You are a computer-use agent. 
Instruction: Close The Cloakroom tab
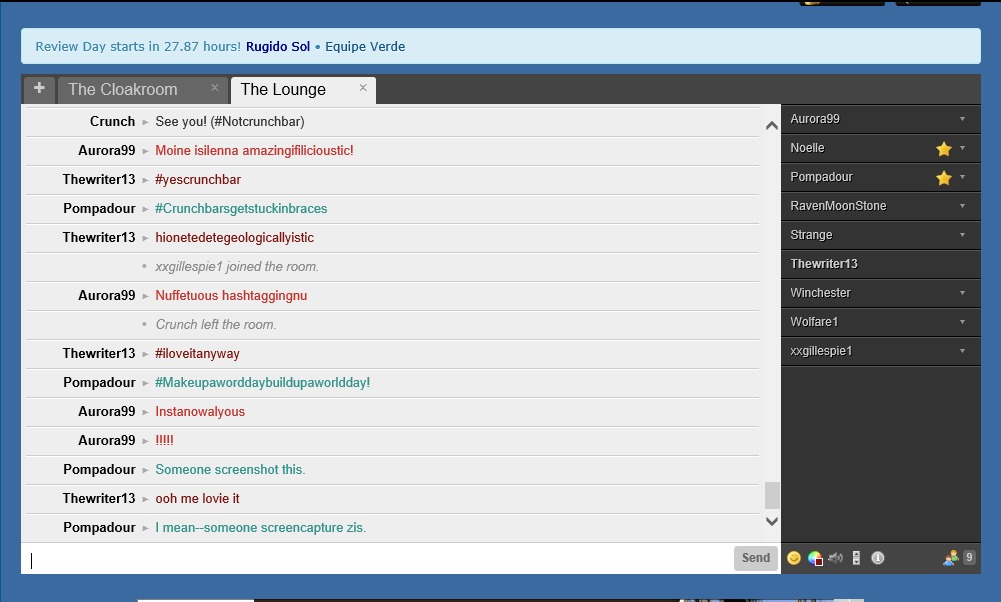(x=215, y=88)
